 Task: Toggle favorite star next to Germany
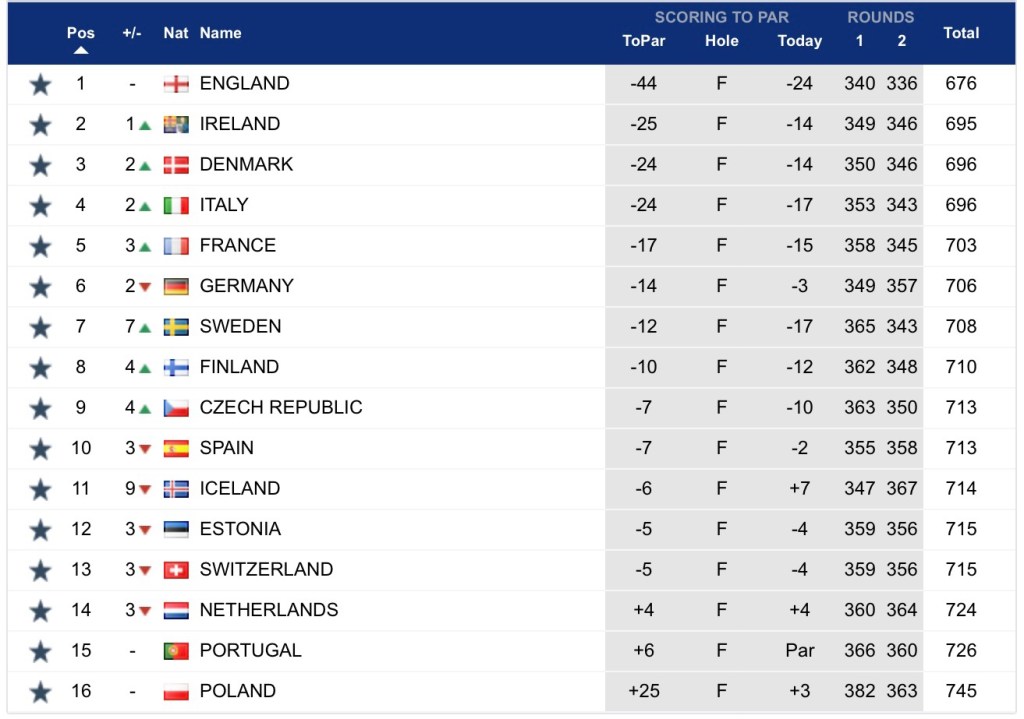point(40,287)
